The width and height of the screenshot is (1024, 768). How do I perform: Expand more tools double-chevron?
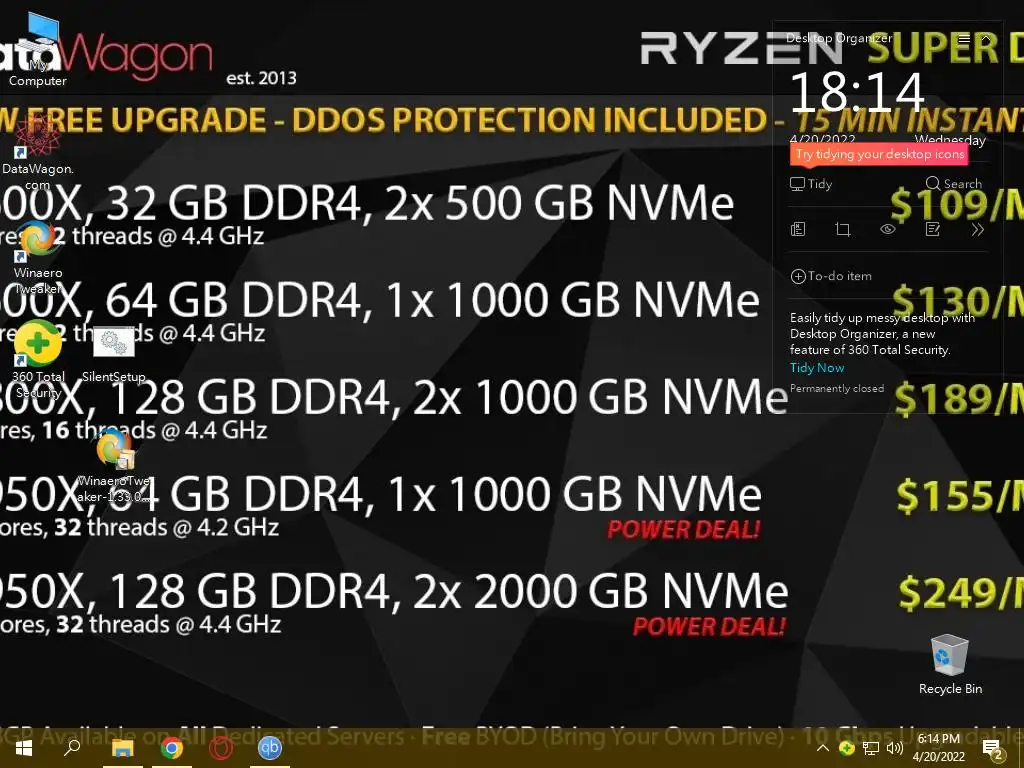978,229
